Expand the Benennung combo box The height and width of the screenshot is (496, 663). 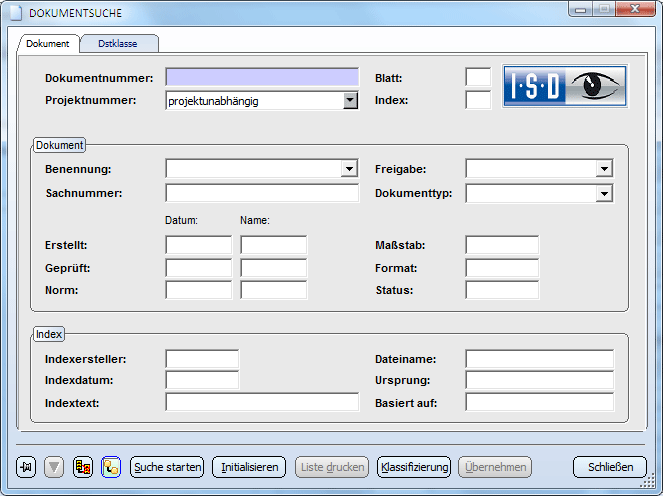[x=349, y=169]
